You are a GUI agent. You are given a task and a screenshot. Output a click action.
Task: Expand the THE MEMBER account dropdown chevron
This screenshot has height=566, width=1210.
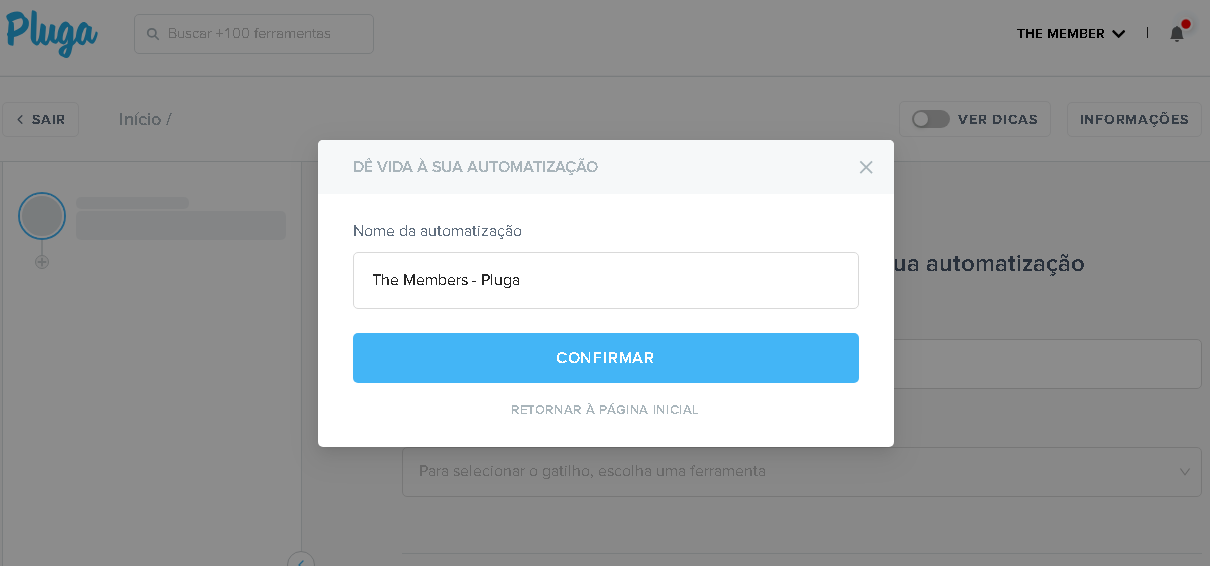1118,34
